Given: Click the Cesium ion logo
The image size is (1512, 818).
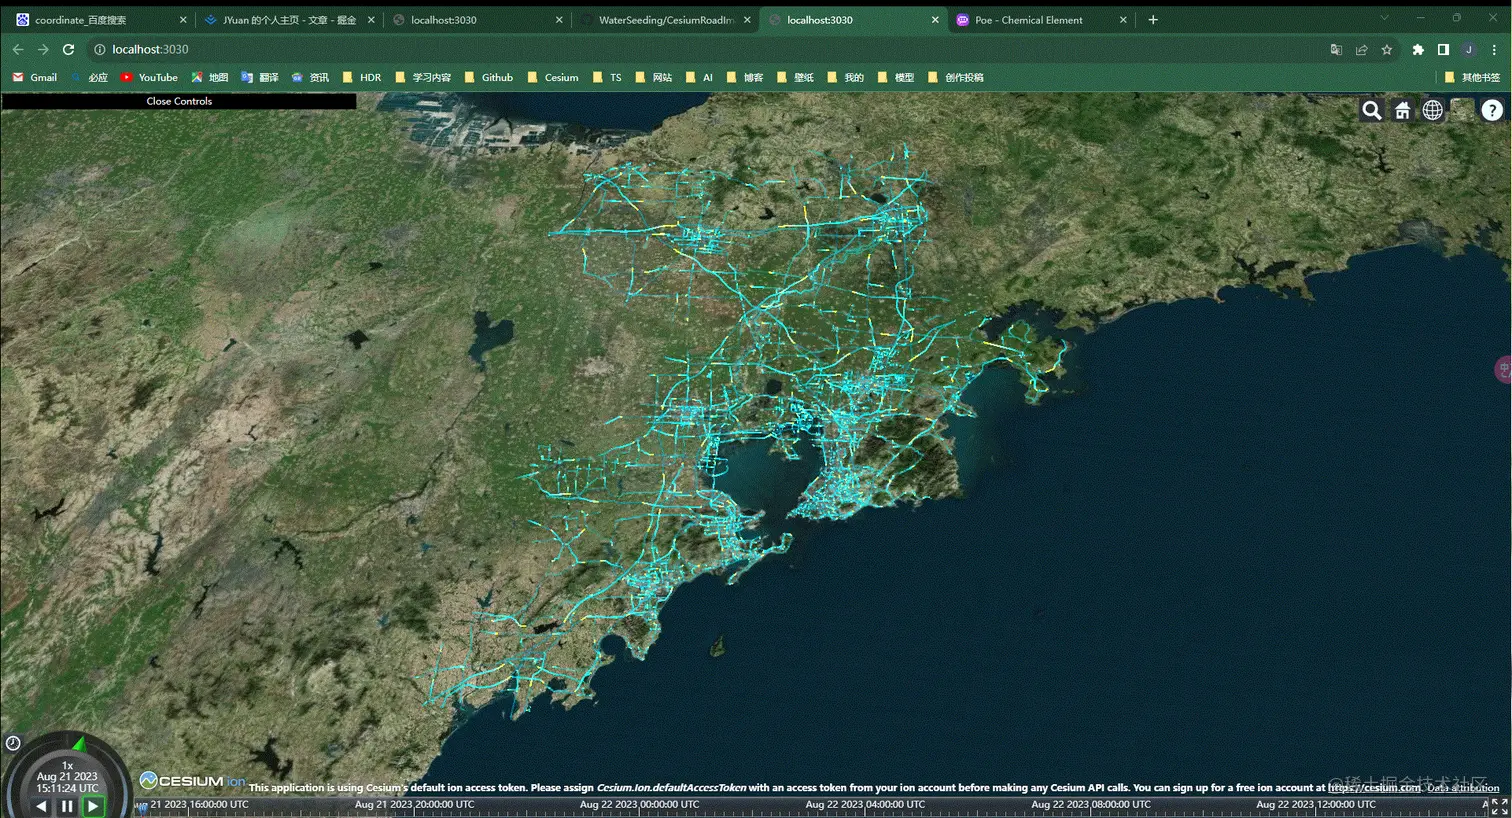Looking at the screenshot, I should point(192,781).
